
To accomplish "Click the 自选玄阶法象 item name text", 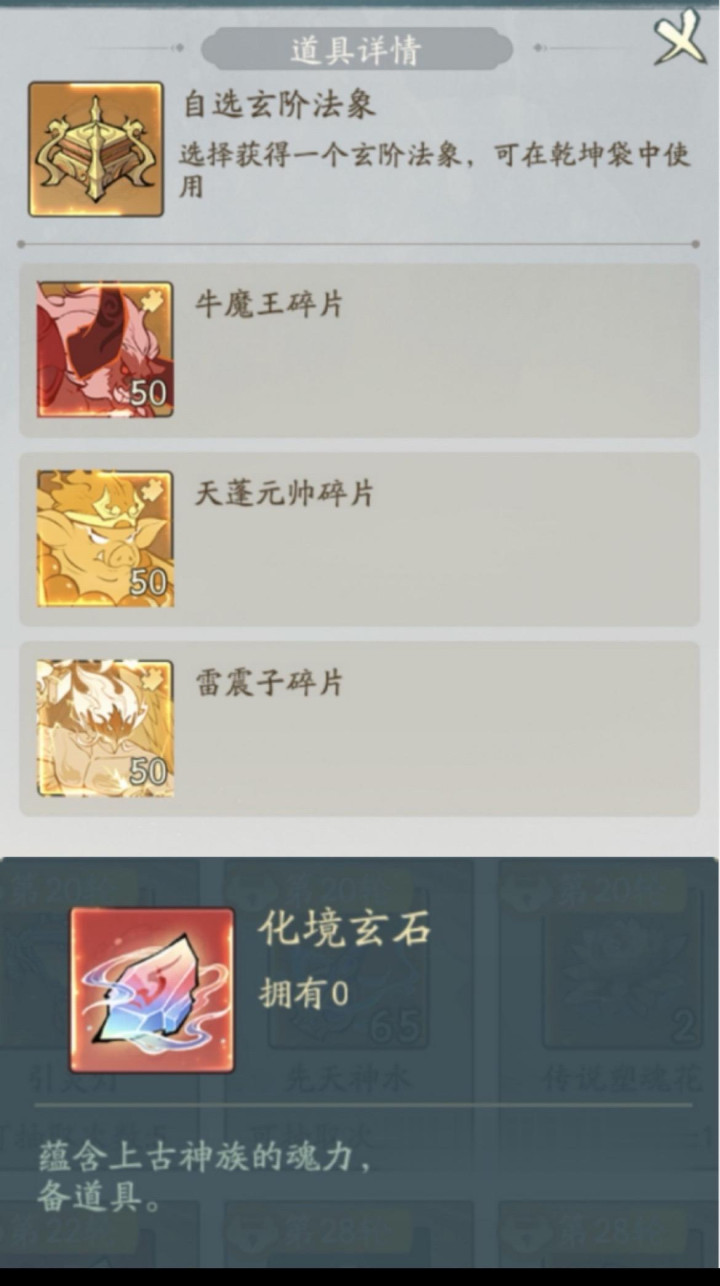I will 279,106.
